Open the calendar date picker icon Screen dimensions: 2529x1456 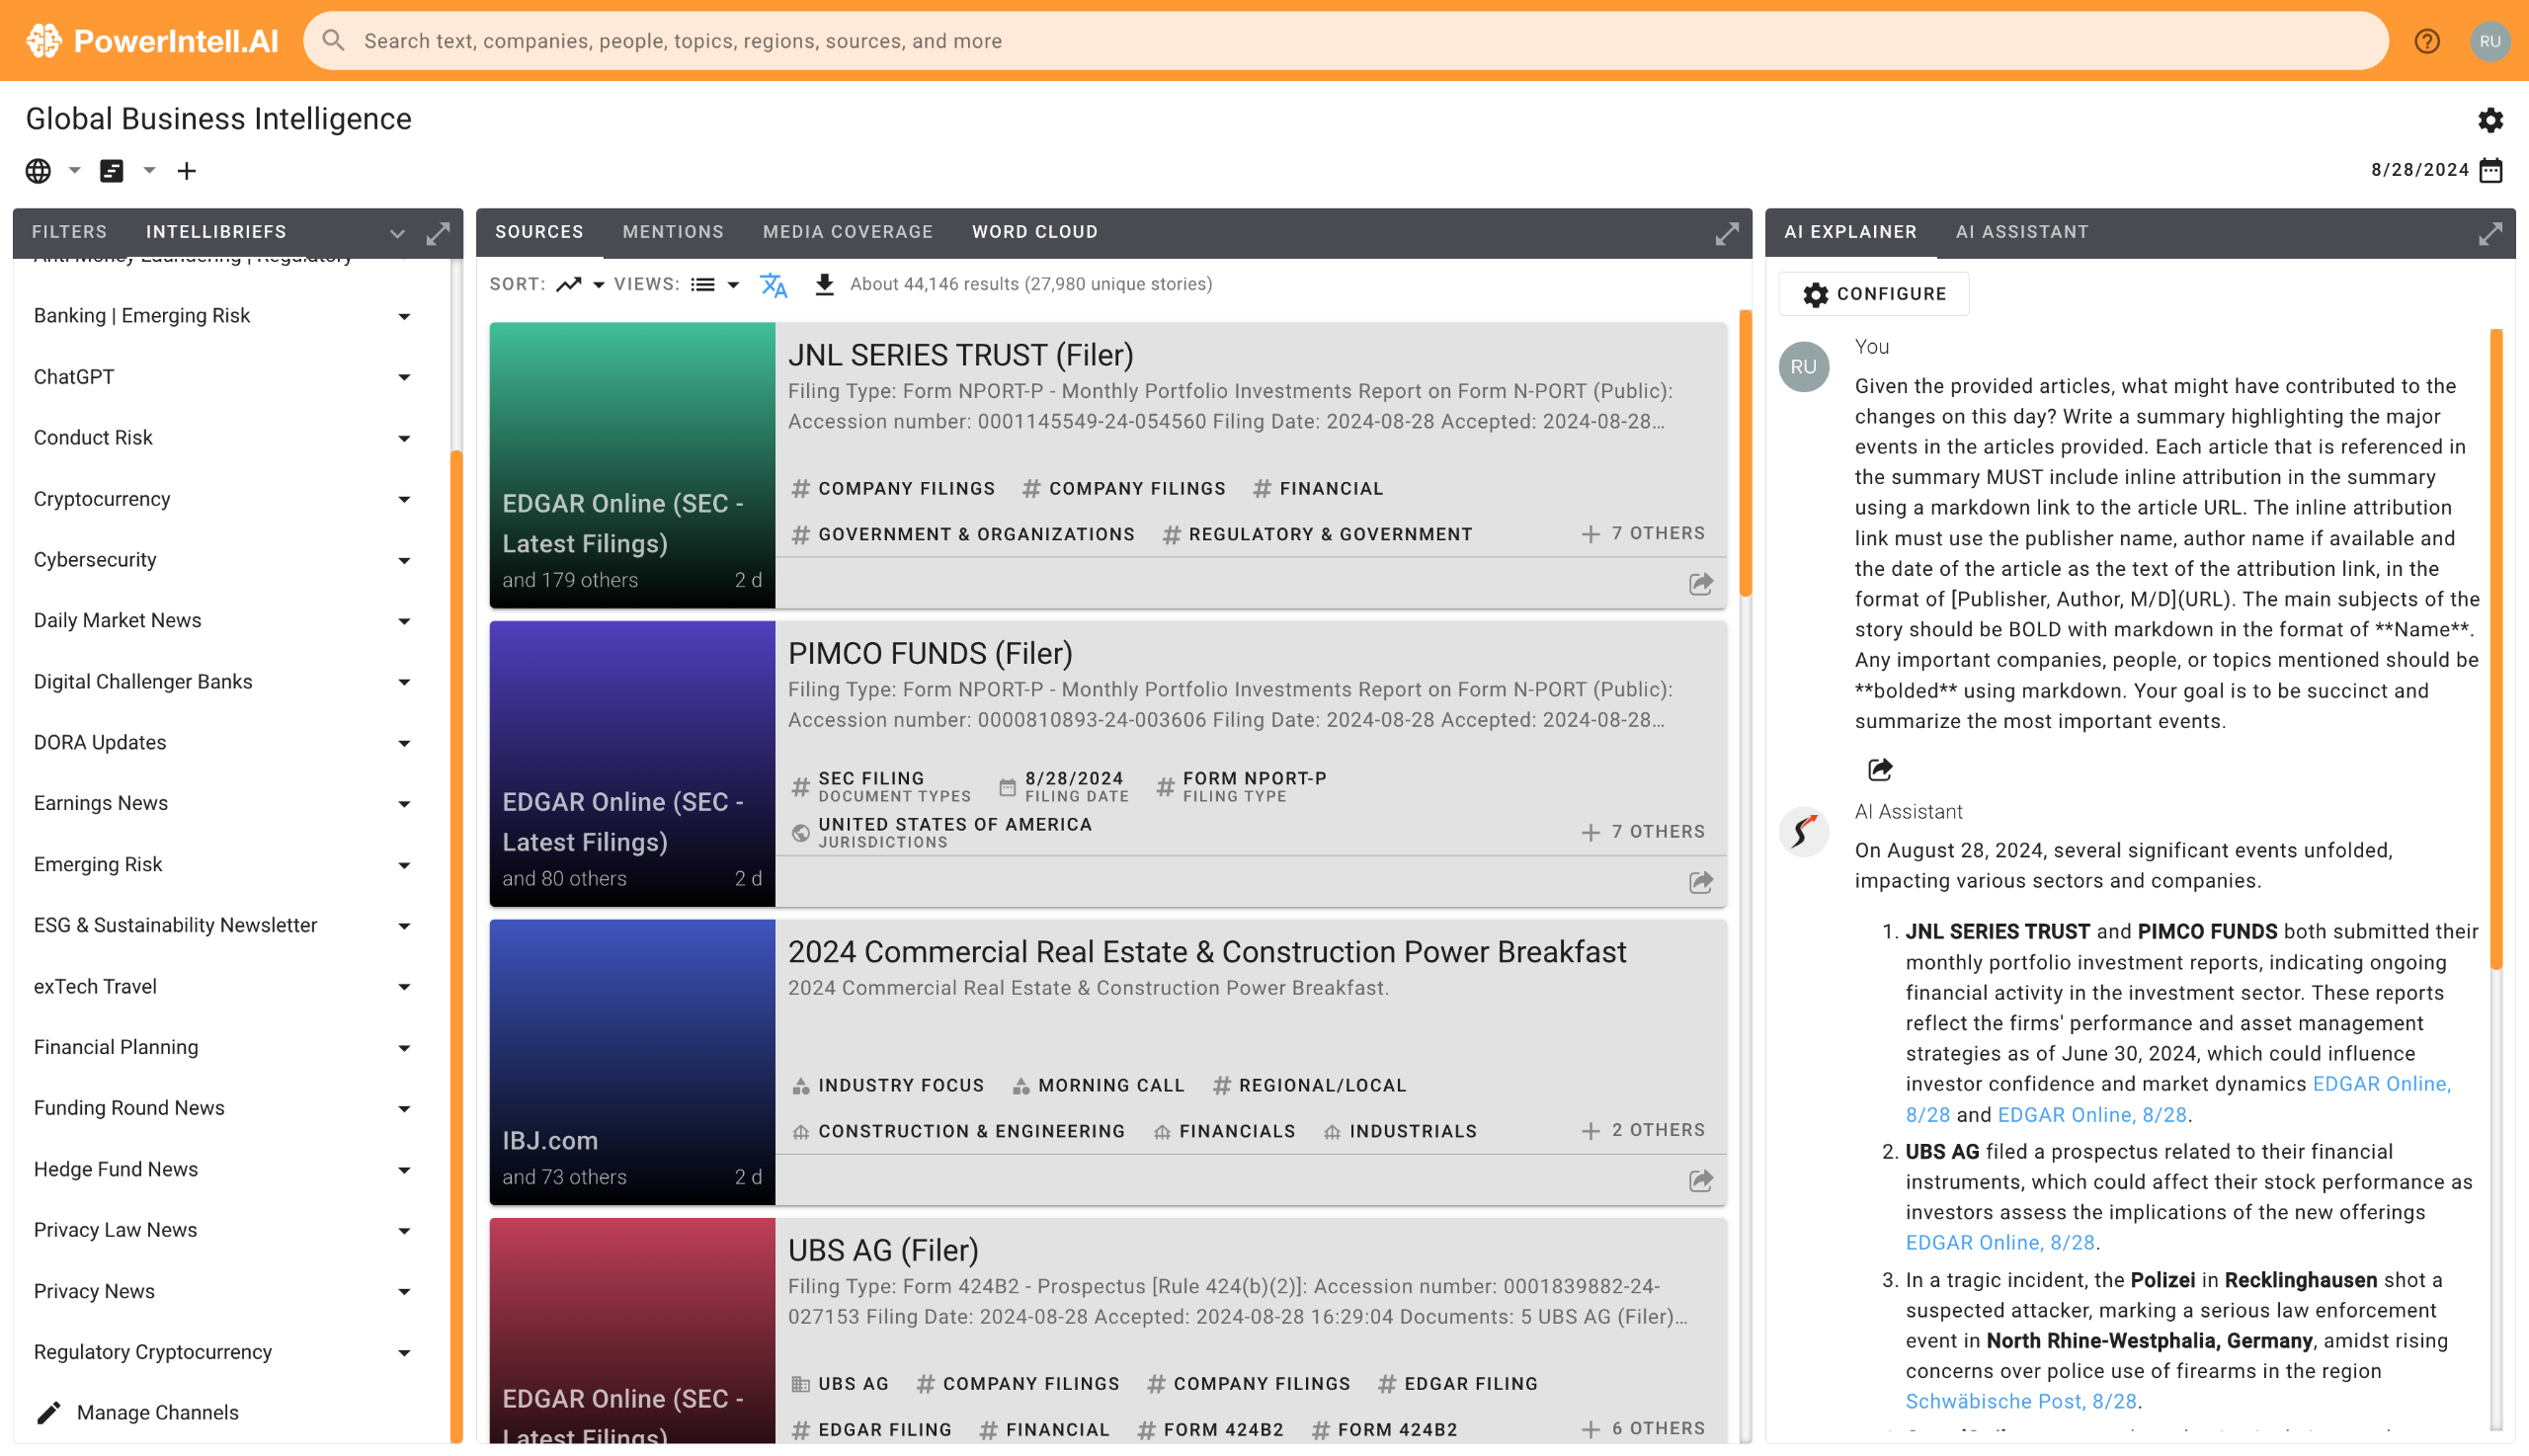pyautogui.click(x=2491, y=170)
